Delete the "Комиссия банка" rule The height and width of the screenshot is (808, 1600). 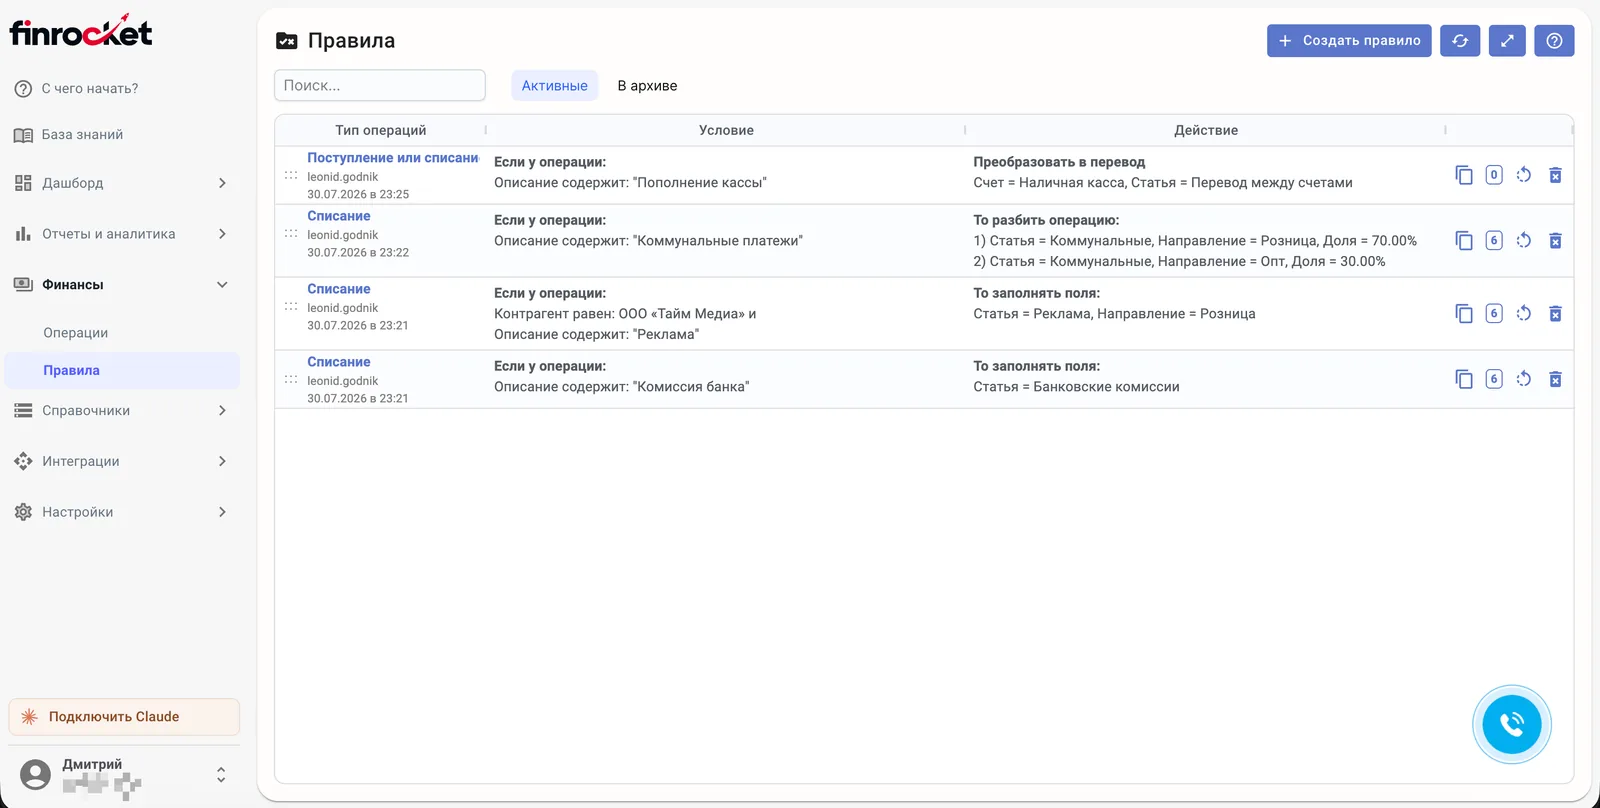click(1555, 379)
